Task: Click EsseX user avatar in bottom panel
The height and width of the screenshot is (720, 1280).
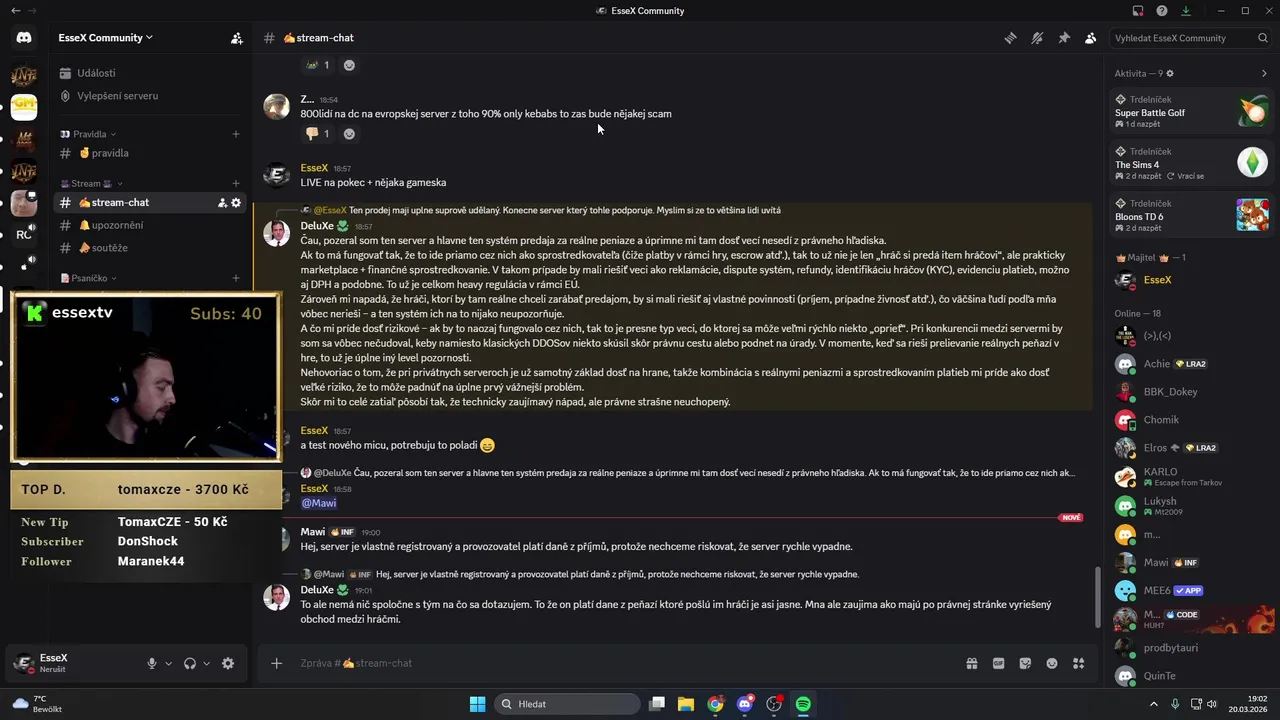Action: coord(24,663)
